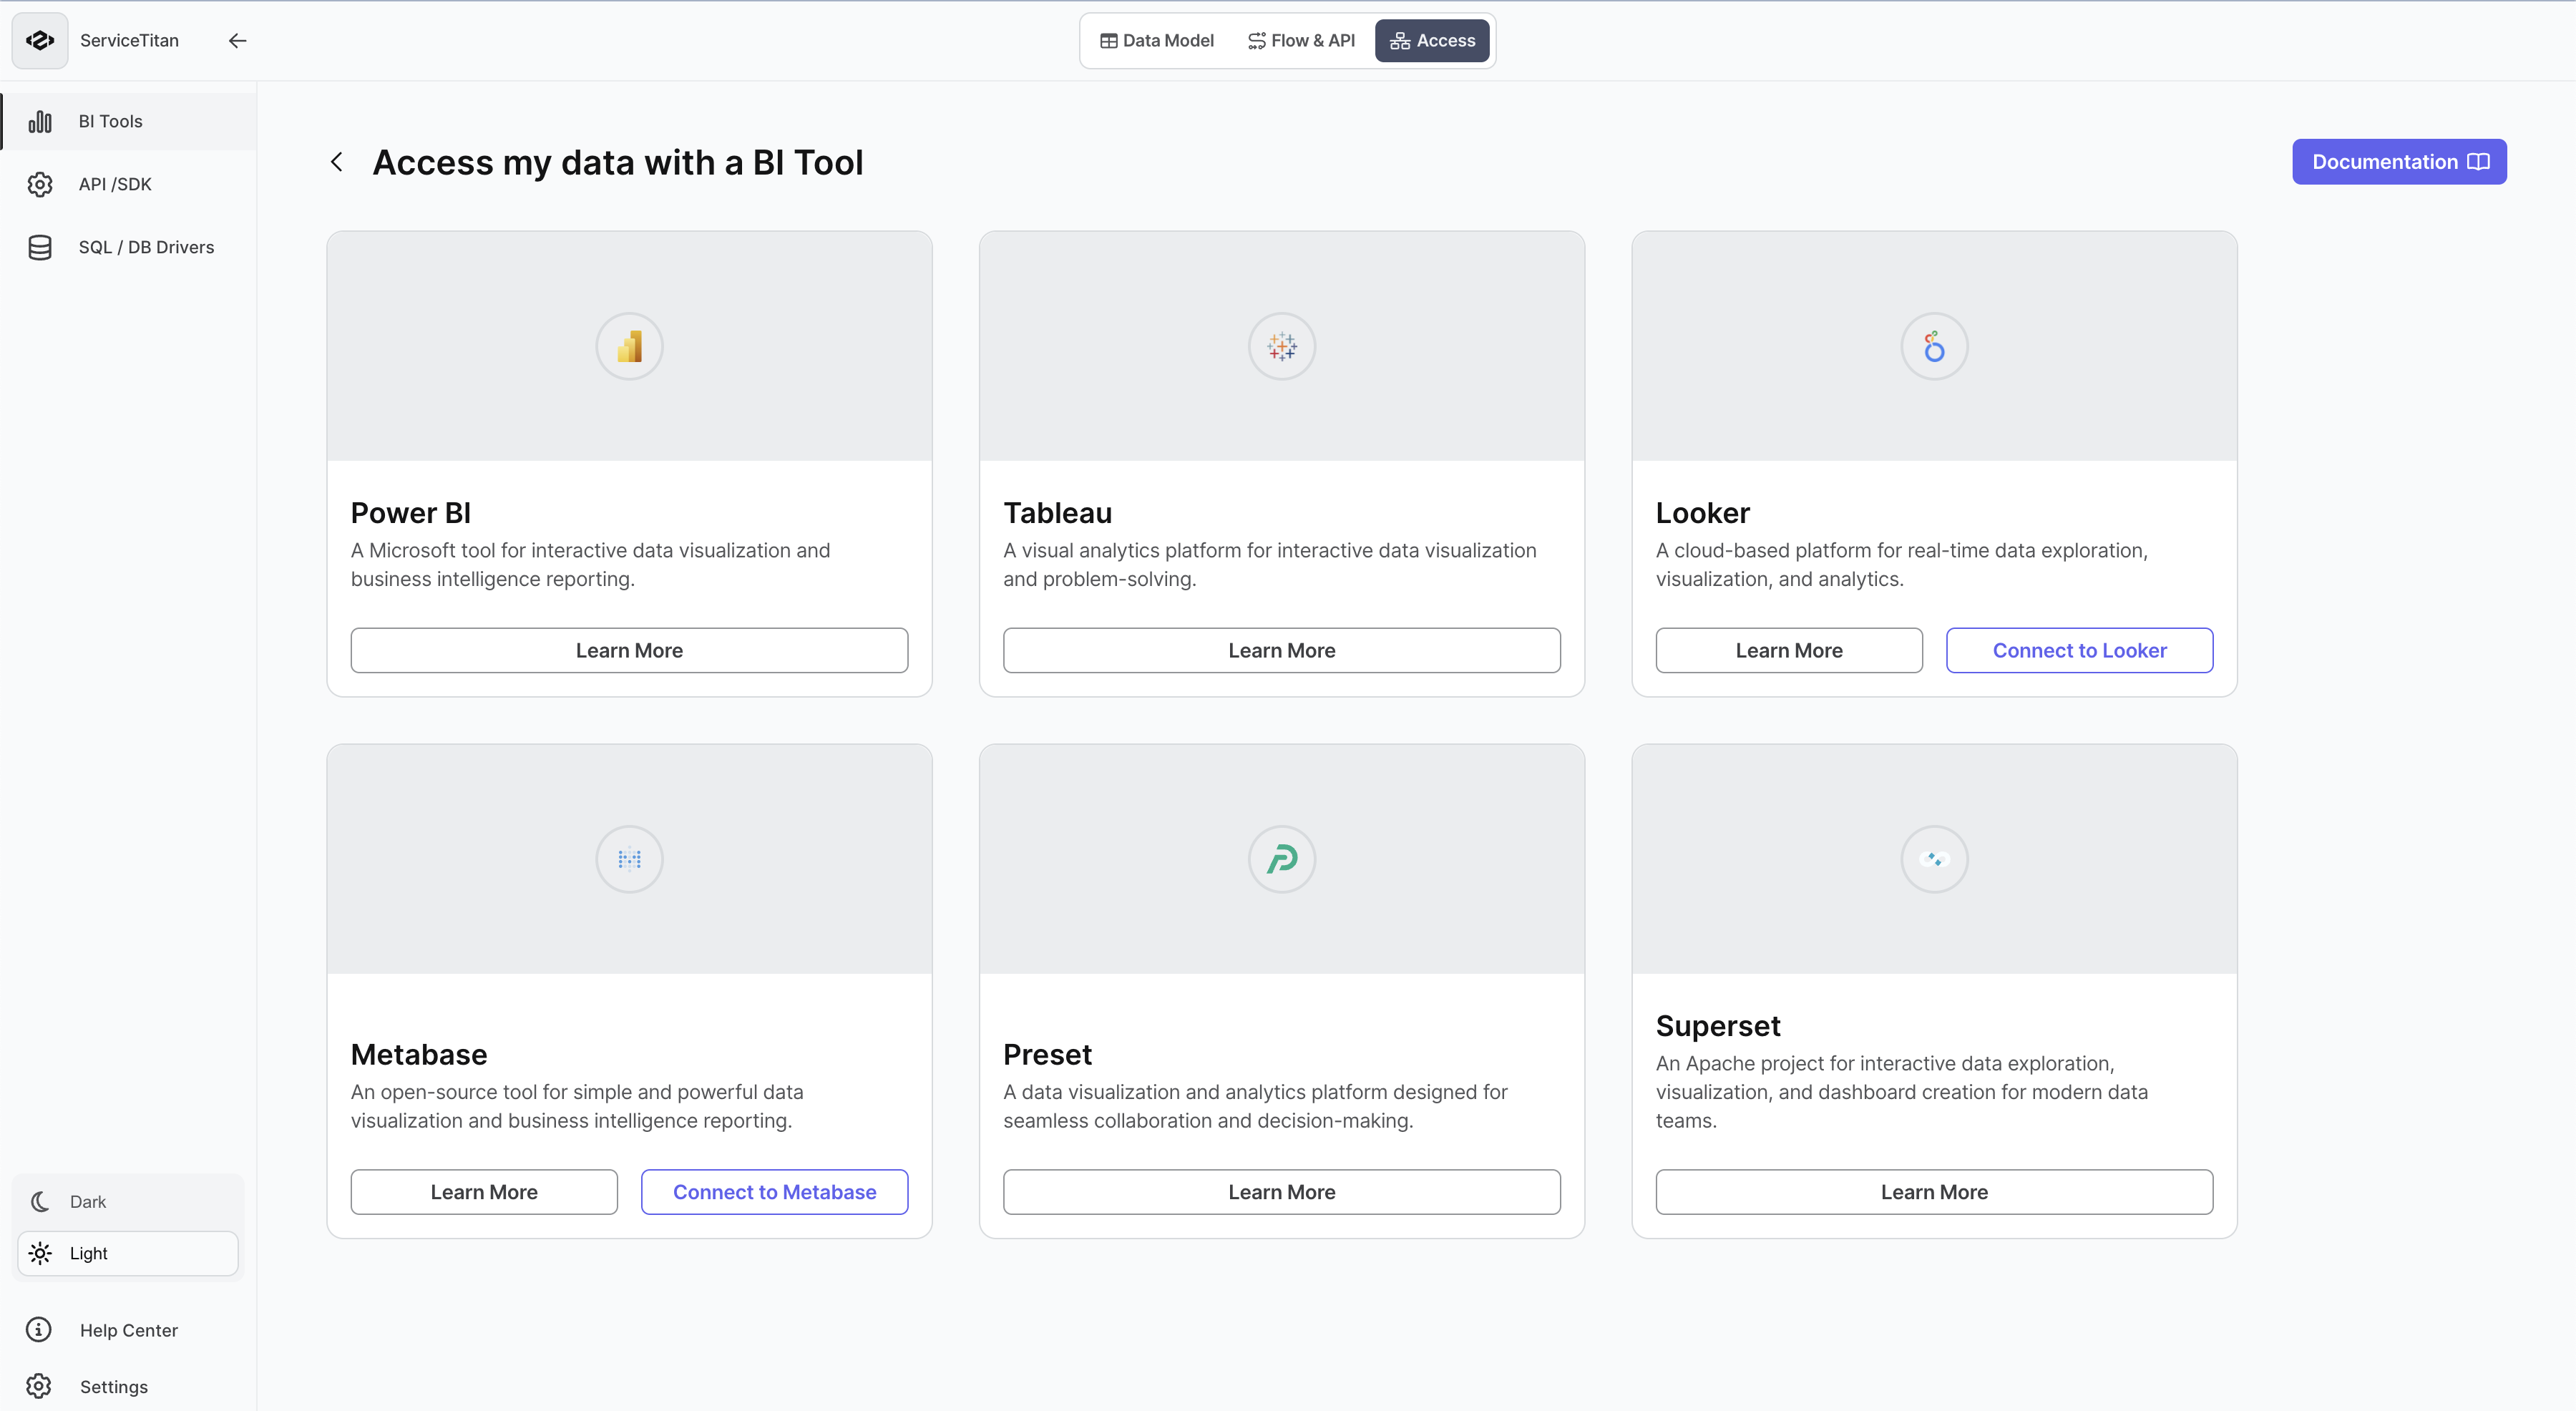Open the Flow & API tab
This screenshot has height=1411, width=2576.
coord(1301,40)
